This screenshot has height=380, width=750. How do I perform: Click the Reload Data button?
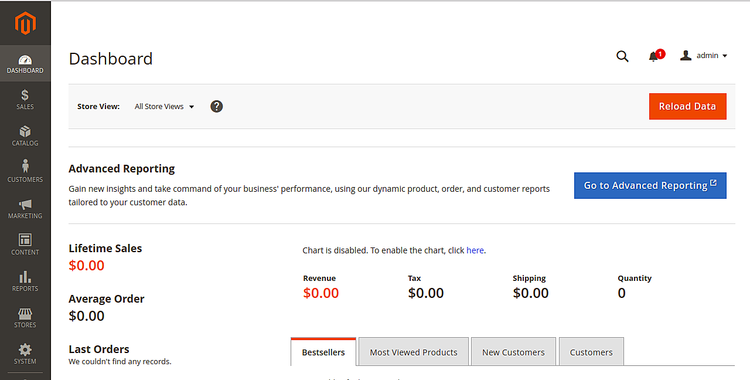(x=687, y=106)
